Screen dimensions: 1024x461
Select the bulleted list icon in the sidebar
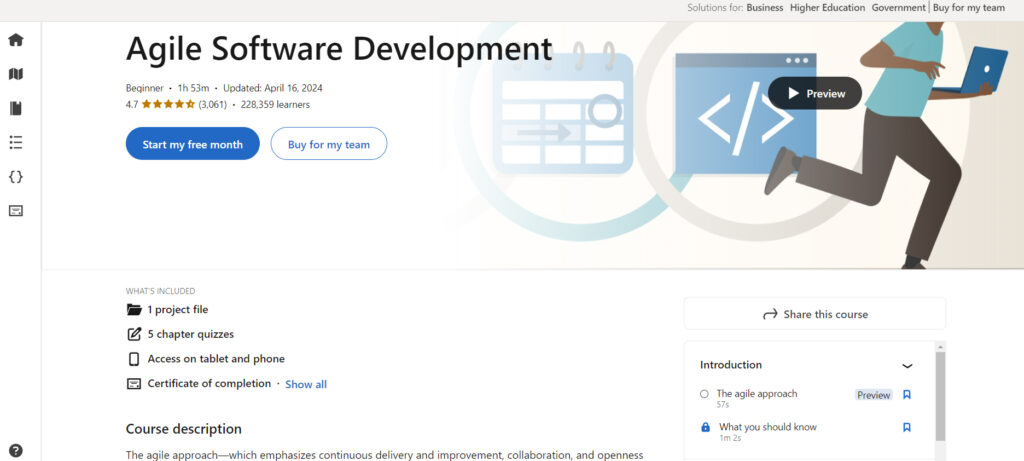15,142
